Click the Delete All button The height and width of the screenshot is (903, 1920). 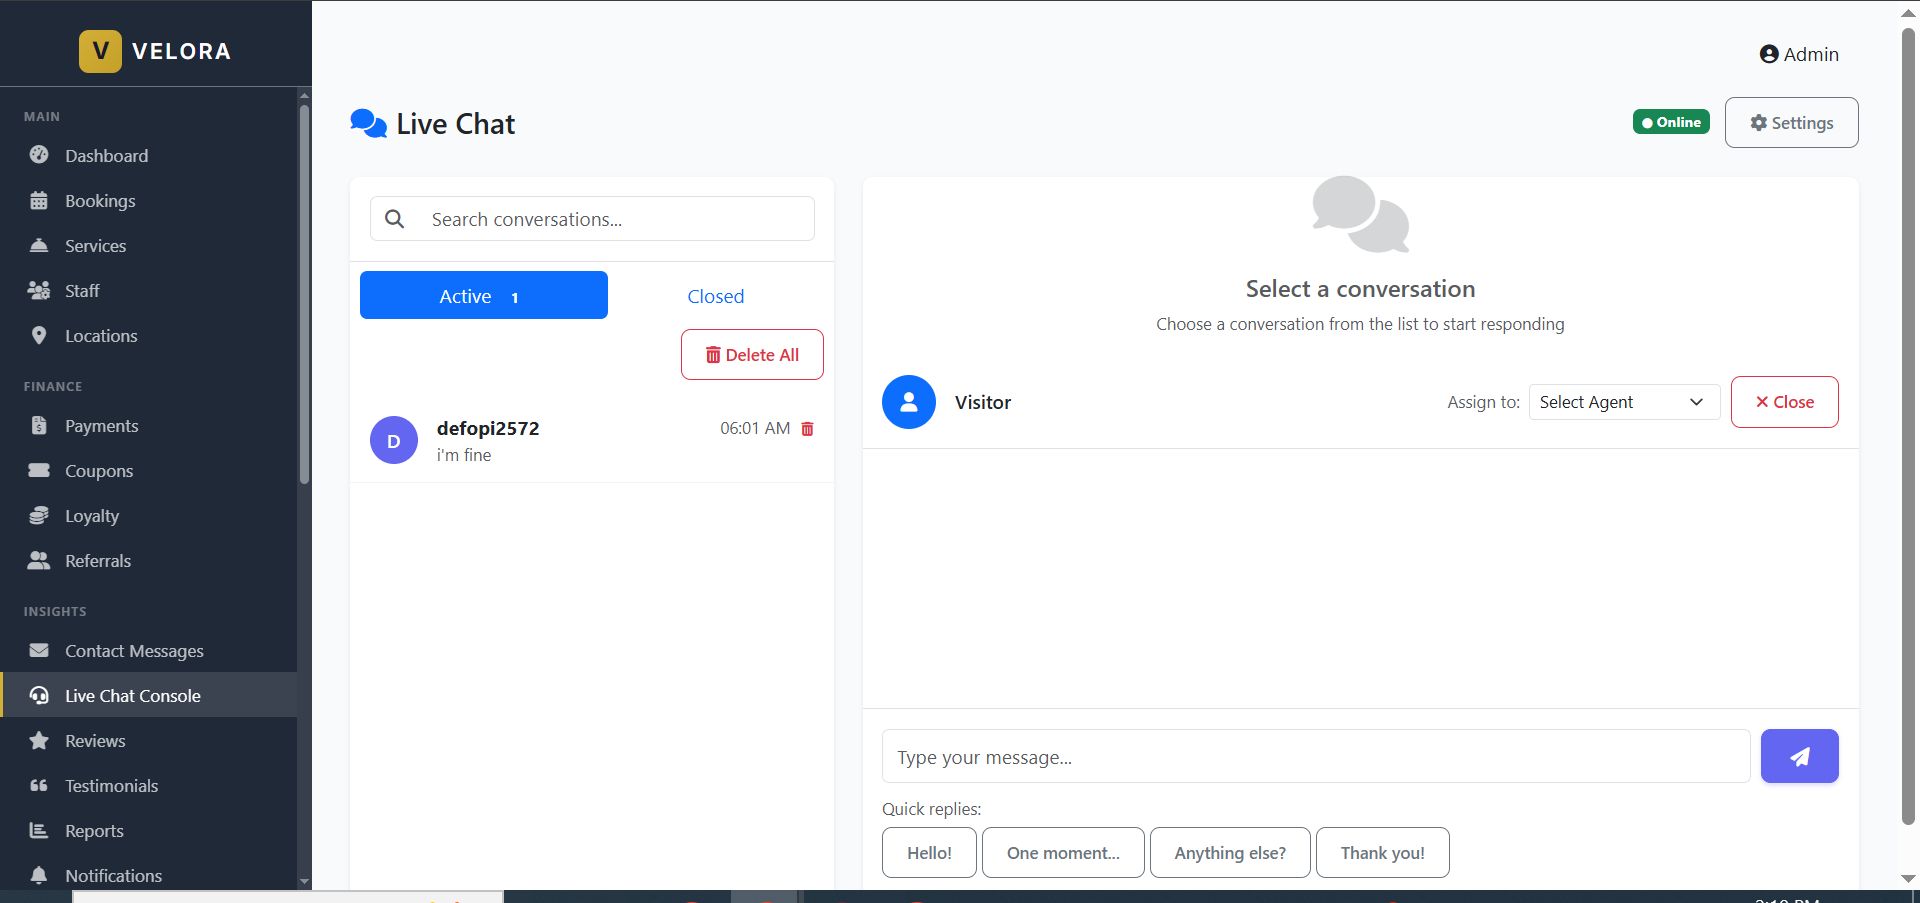752,354
